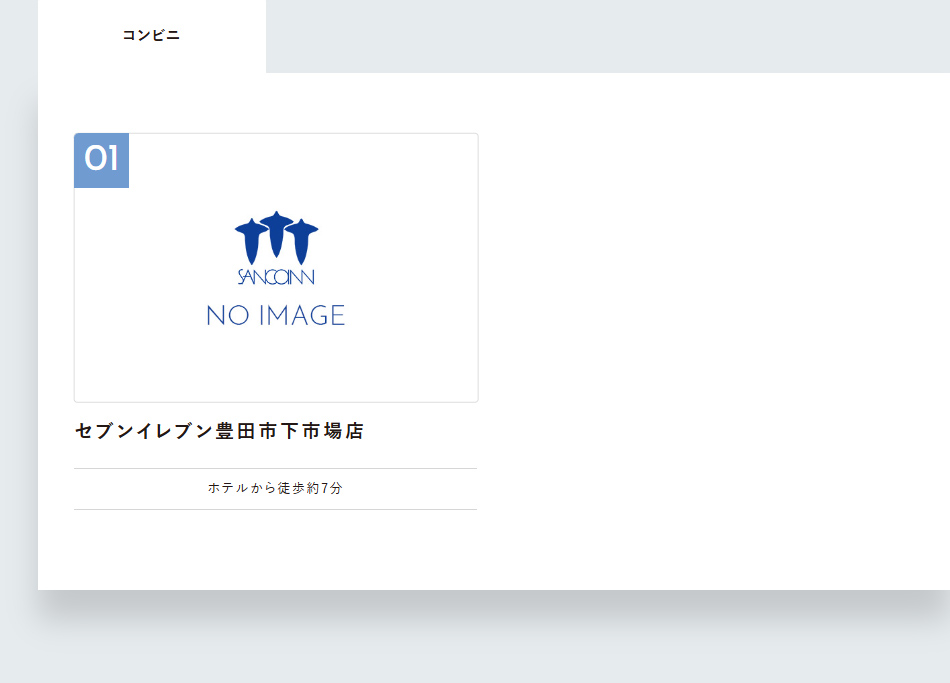Open the セブンイレブン豊田市下市場店 store link

pyautogui.click(x=220, y=431)
